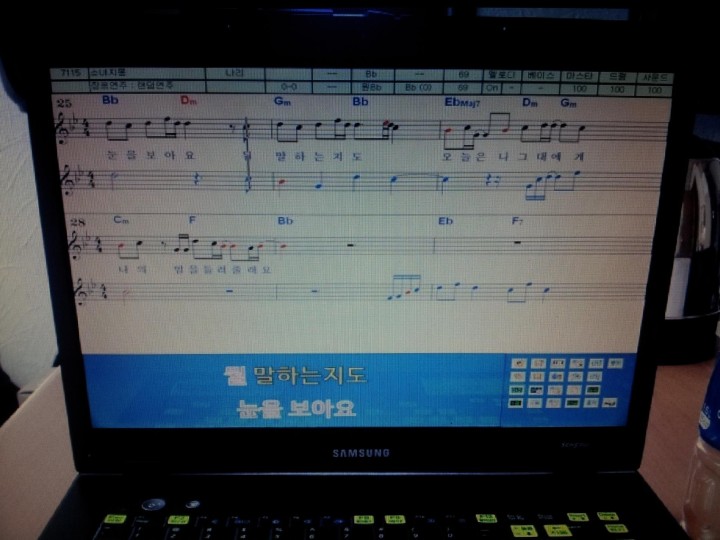The image size is (720, 540).
Task: Select the 멜로디 header cell
Action: [x=502, y=75]
